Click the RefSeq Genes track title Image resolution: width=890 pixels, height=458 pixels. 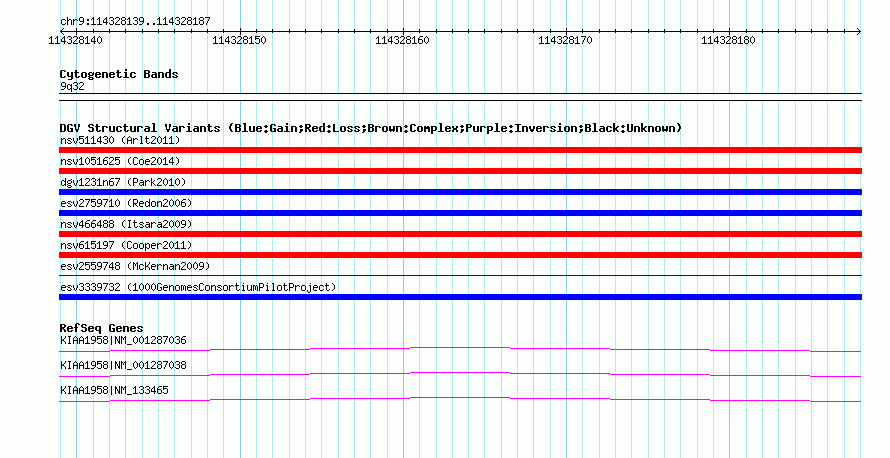pos(101,328)
